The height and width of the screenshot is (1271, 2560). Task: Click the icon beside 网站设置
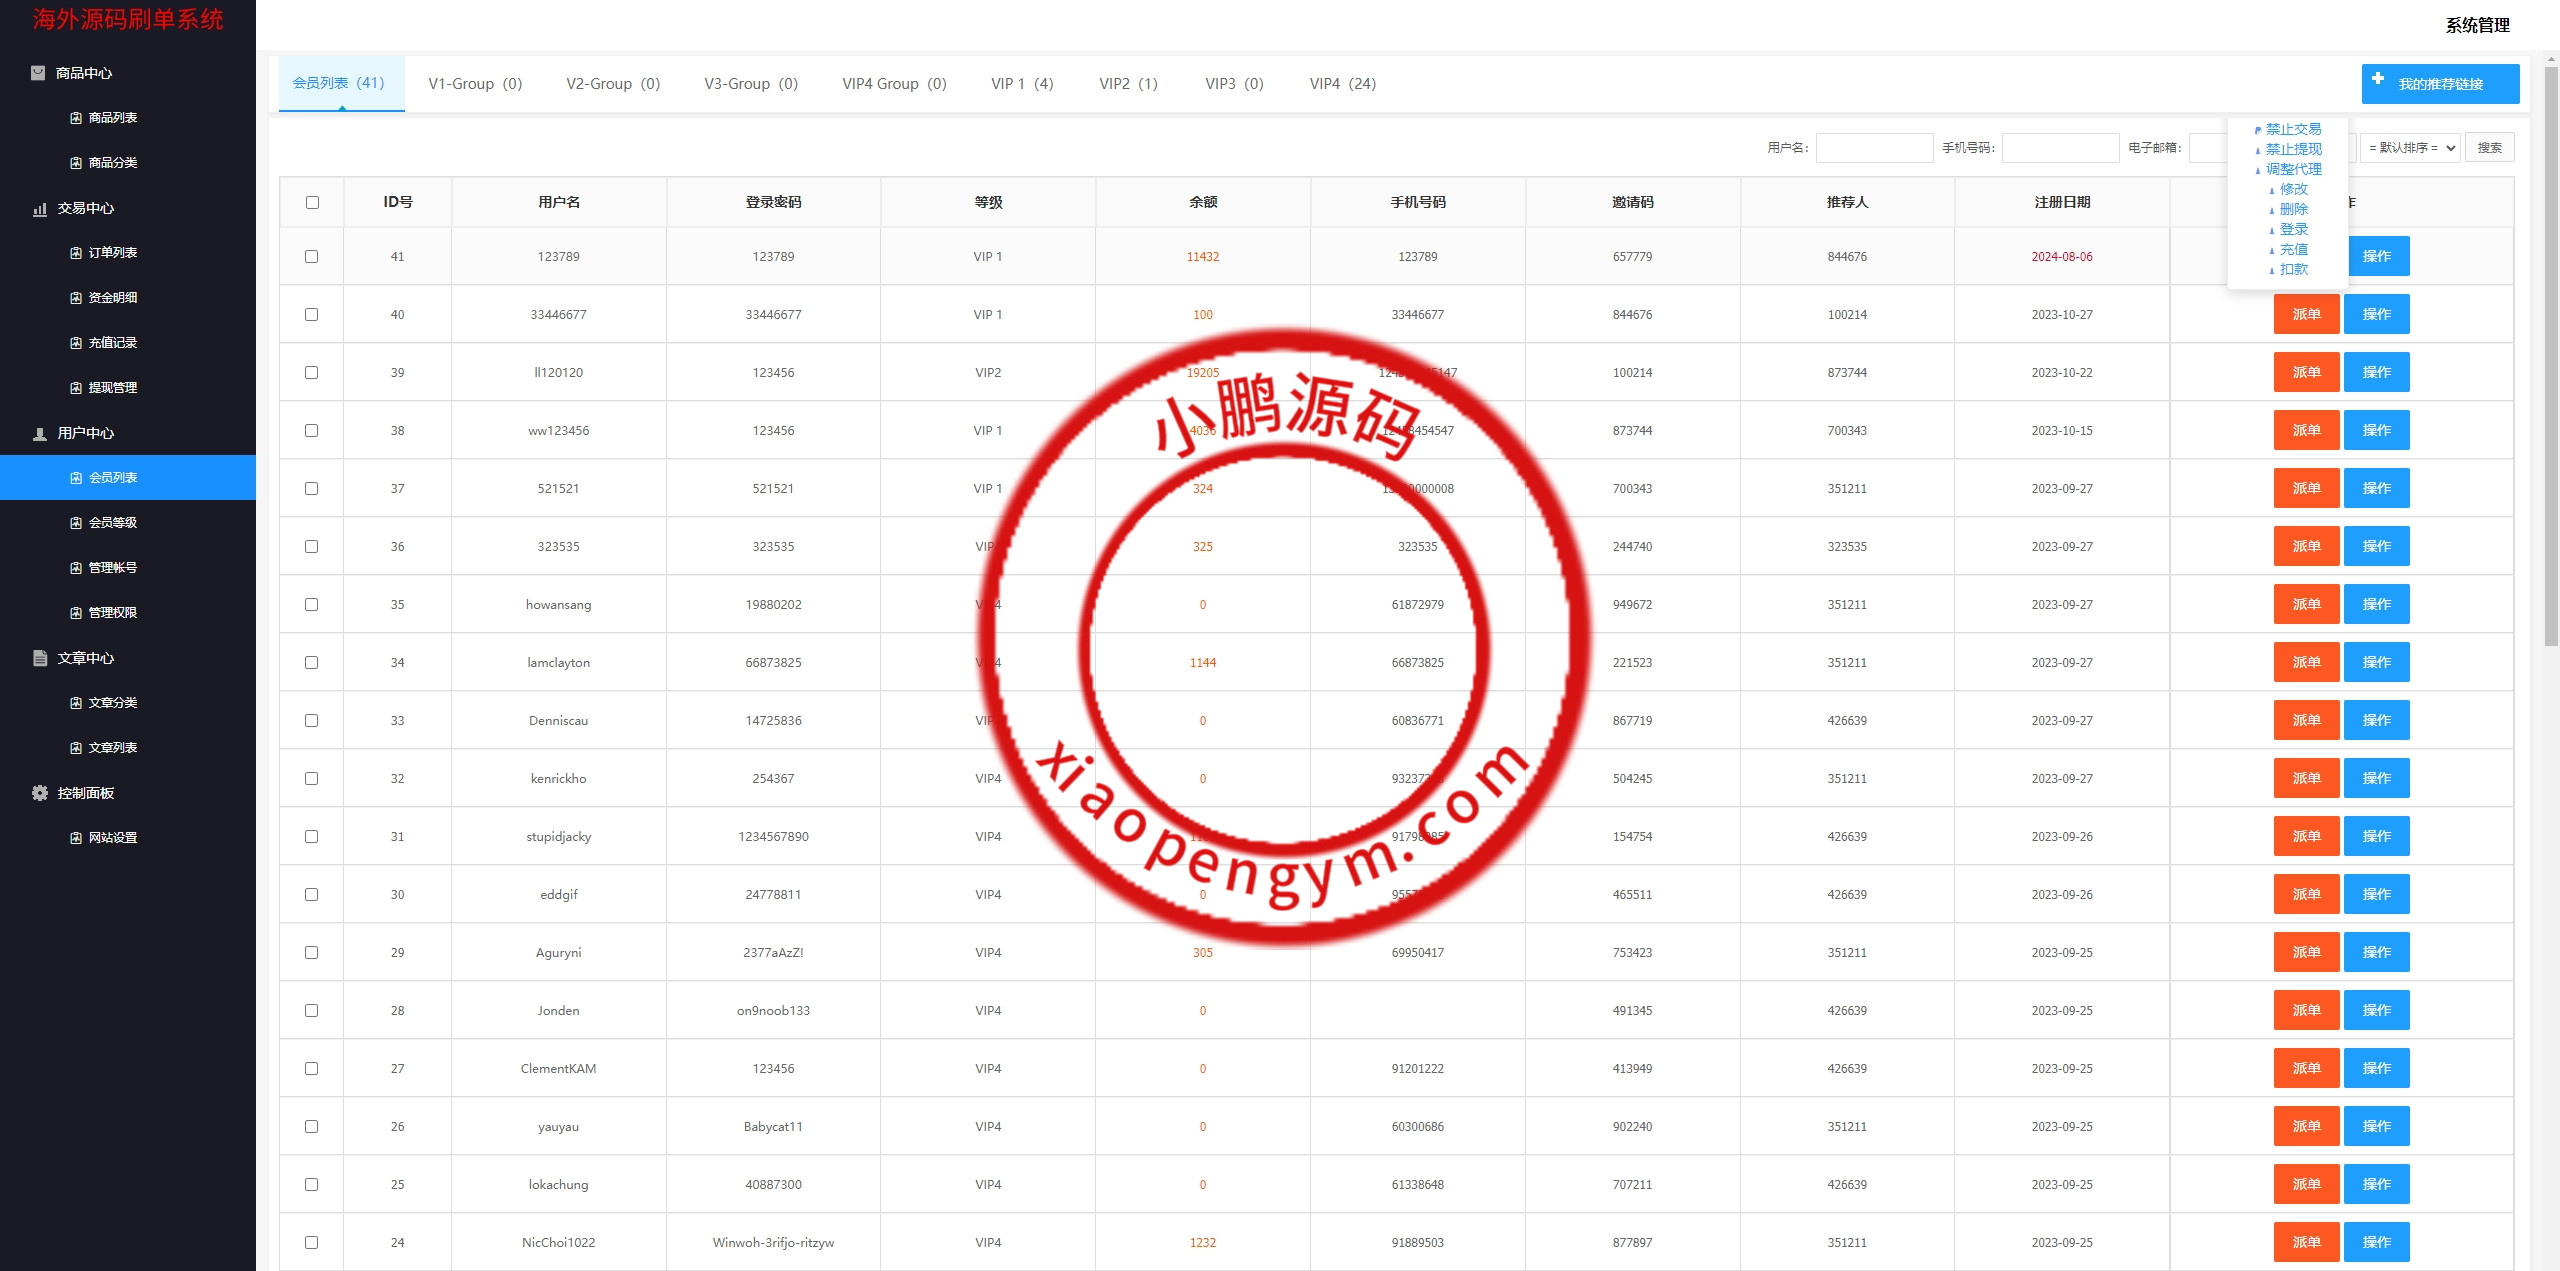[76, 838]
